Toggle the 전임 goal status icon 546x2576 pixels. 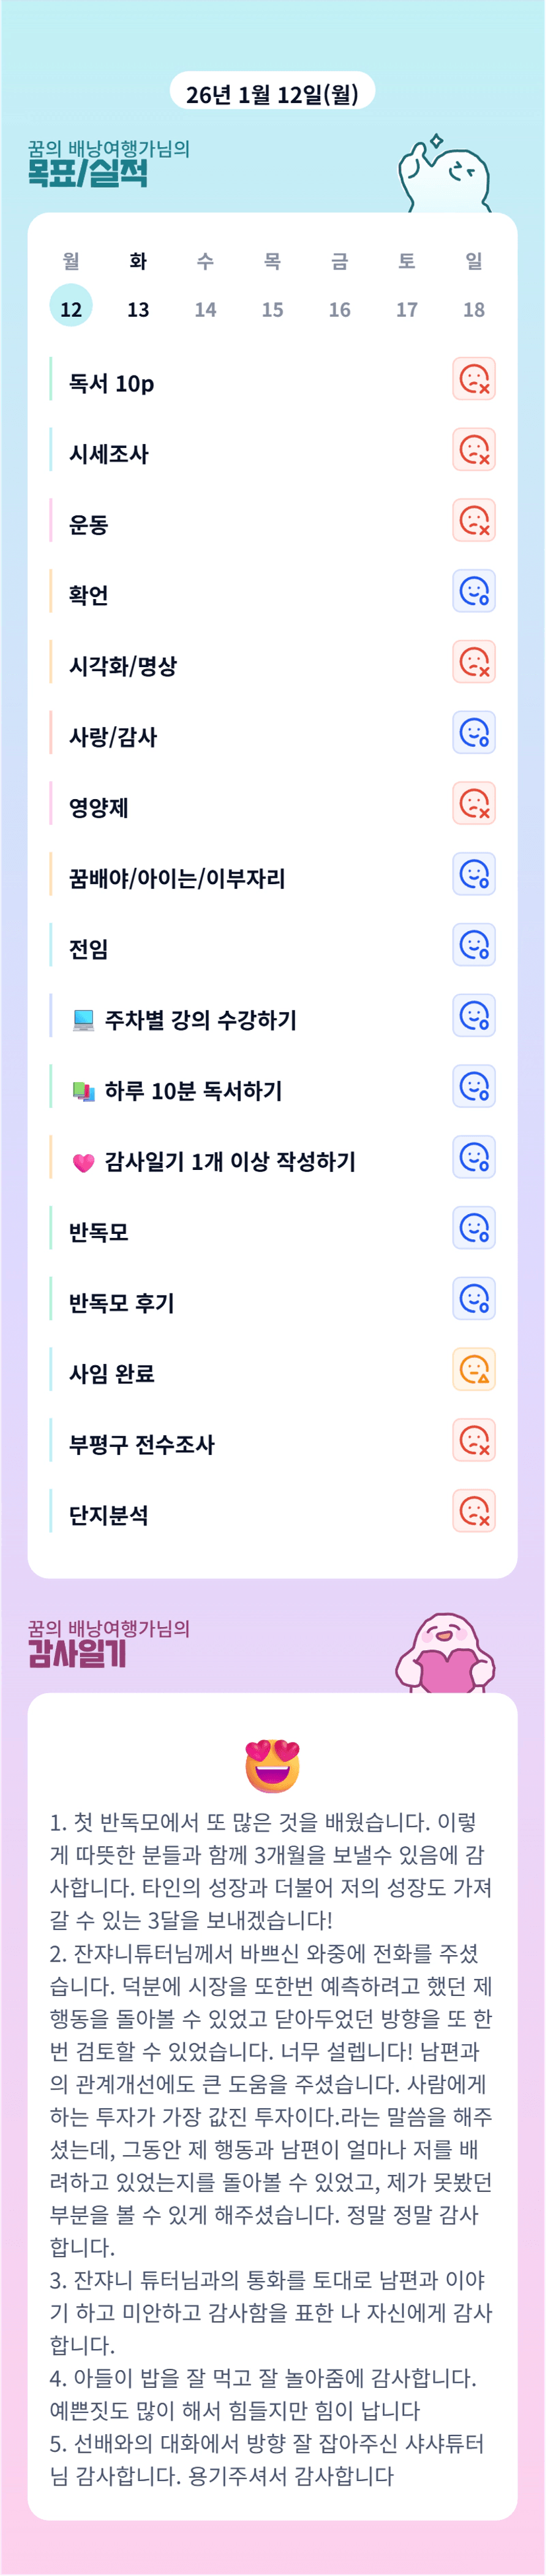coord(473,945)
